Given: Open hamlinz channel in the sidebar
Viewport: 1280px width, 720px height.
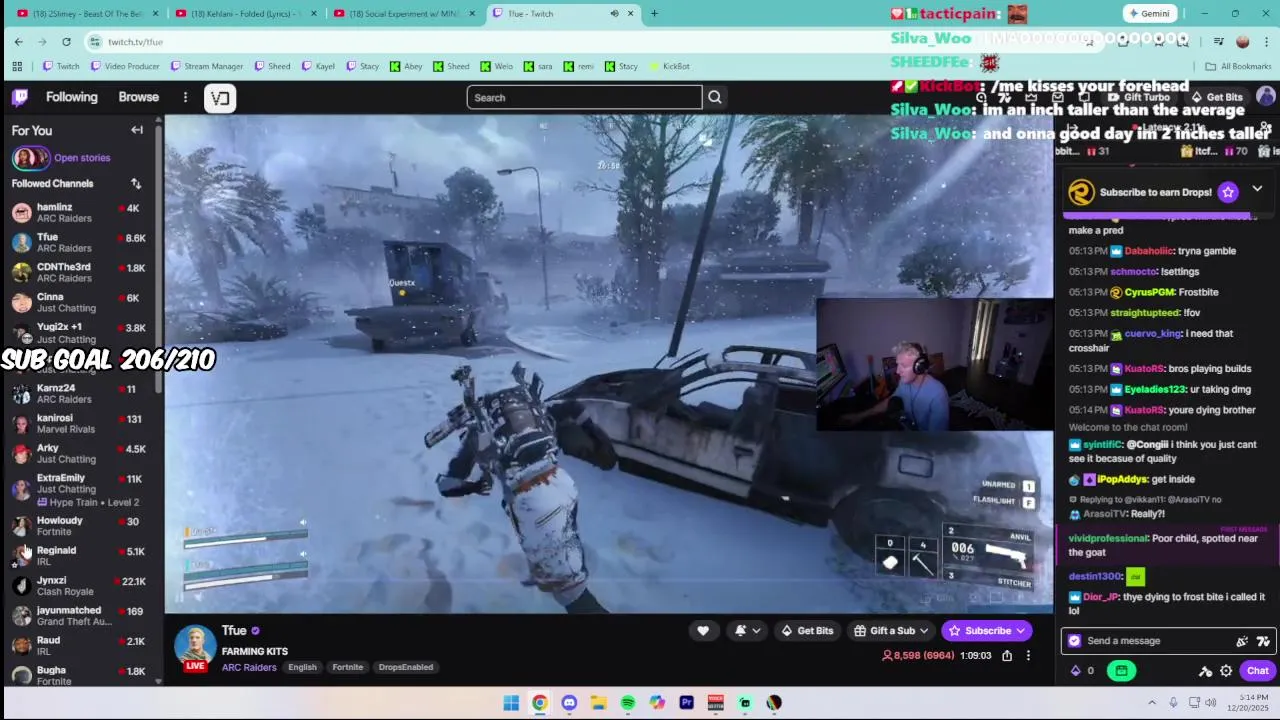Looking at the screenshot, I should 79,213.
